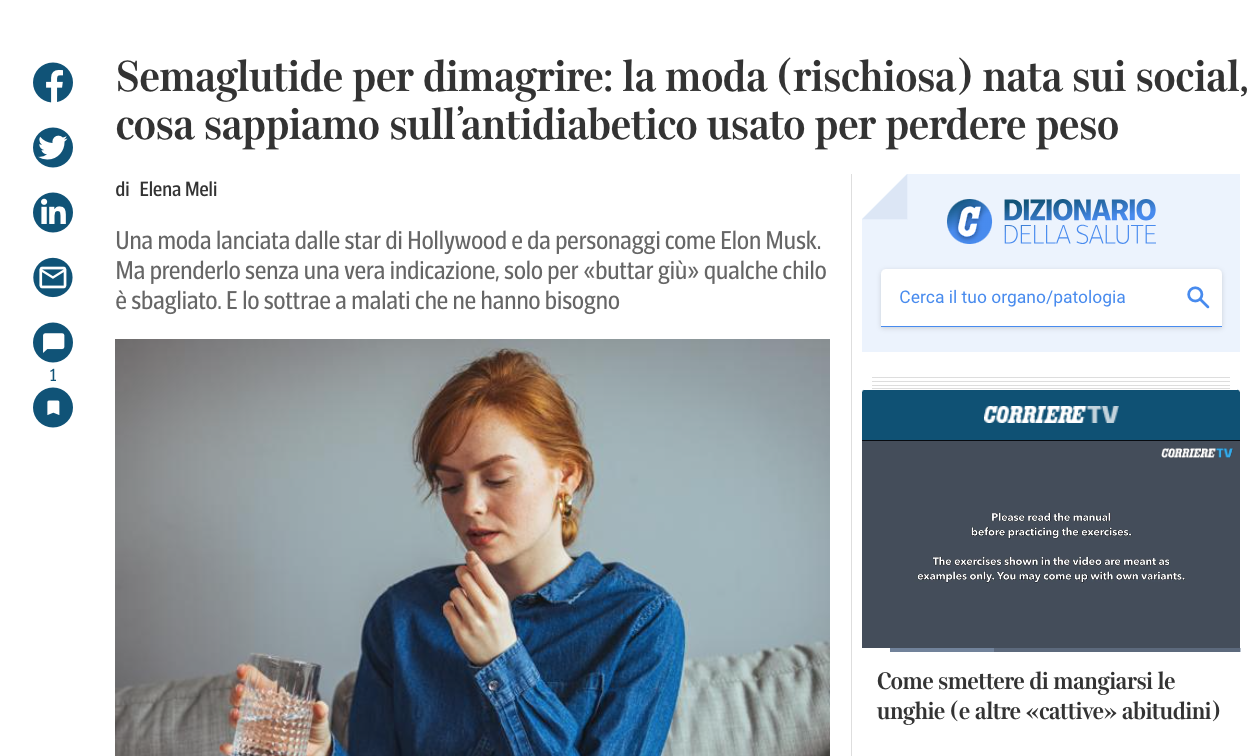Image resolution: width=1253 pixels, height=756 pixels.
Task: Focus the 'Cerca il tuo organo/patologia' field
Action: pos(1051,297)
